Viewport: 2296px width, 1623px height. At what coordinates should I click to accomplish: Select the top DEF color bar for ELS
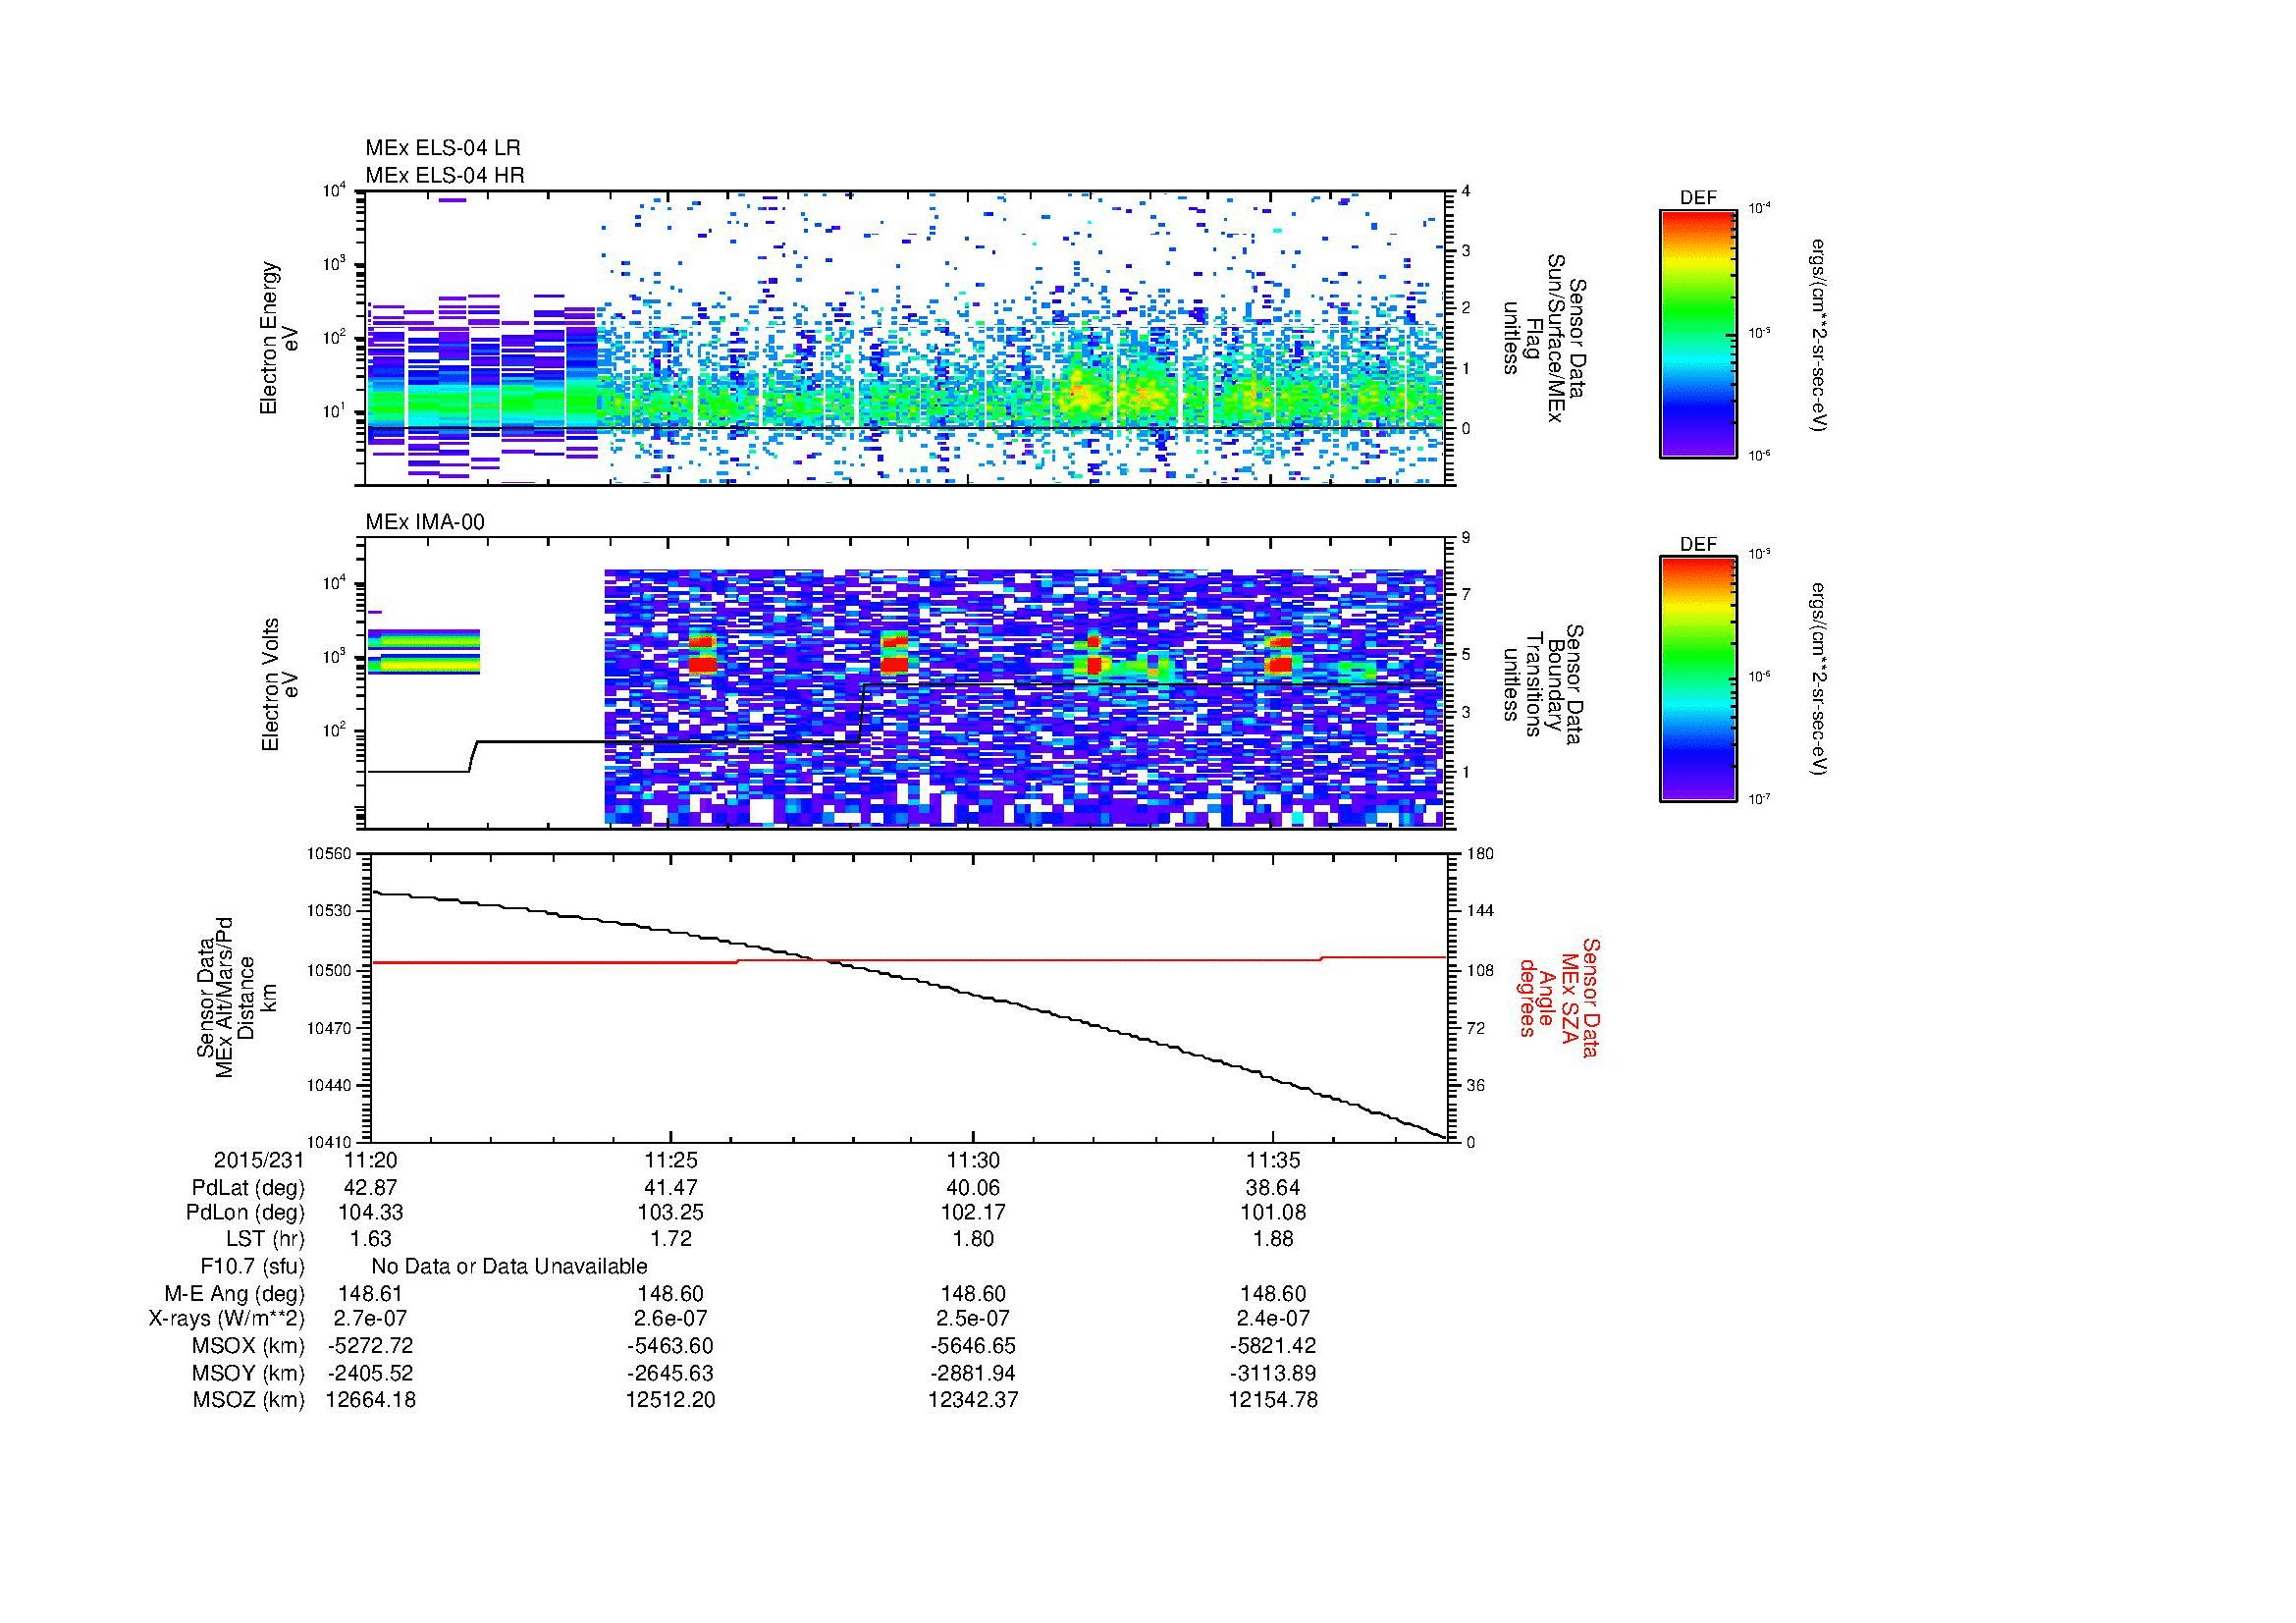(1697, 333)
